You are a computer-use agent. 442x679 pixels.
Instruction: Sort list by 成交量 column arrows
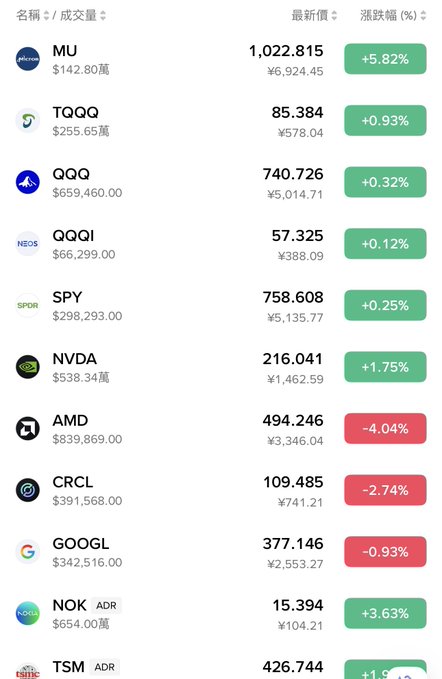point(103,16)
